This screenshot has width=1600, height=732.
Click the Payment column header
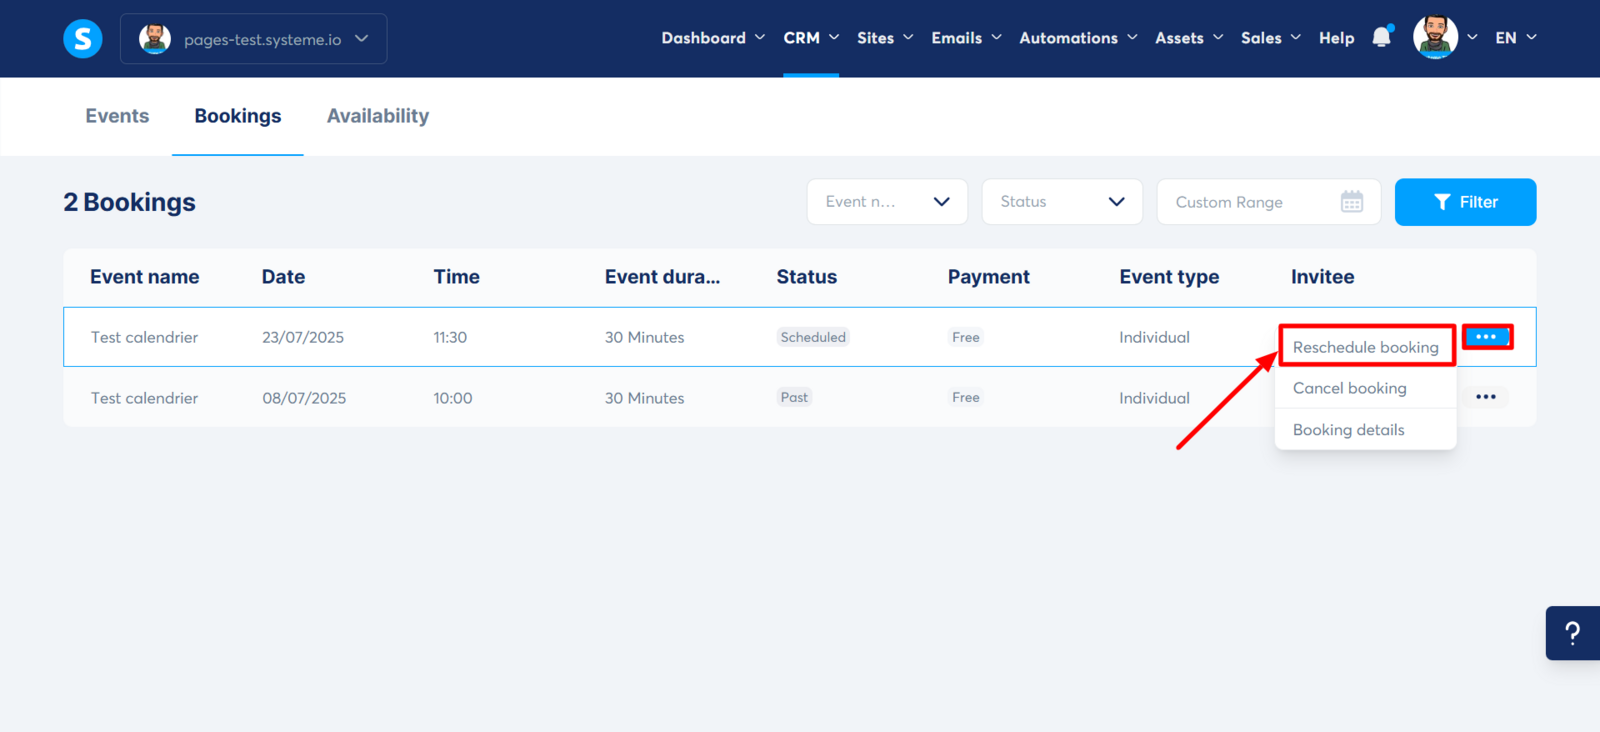(989, 277)
